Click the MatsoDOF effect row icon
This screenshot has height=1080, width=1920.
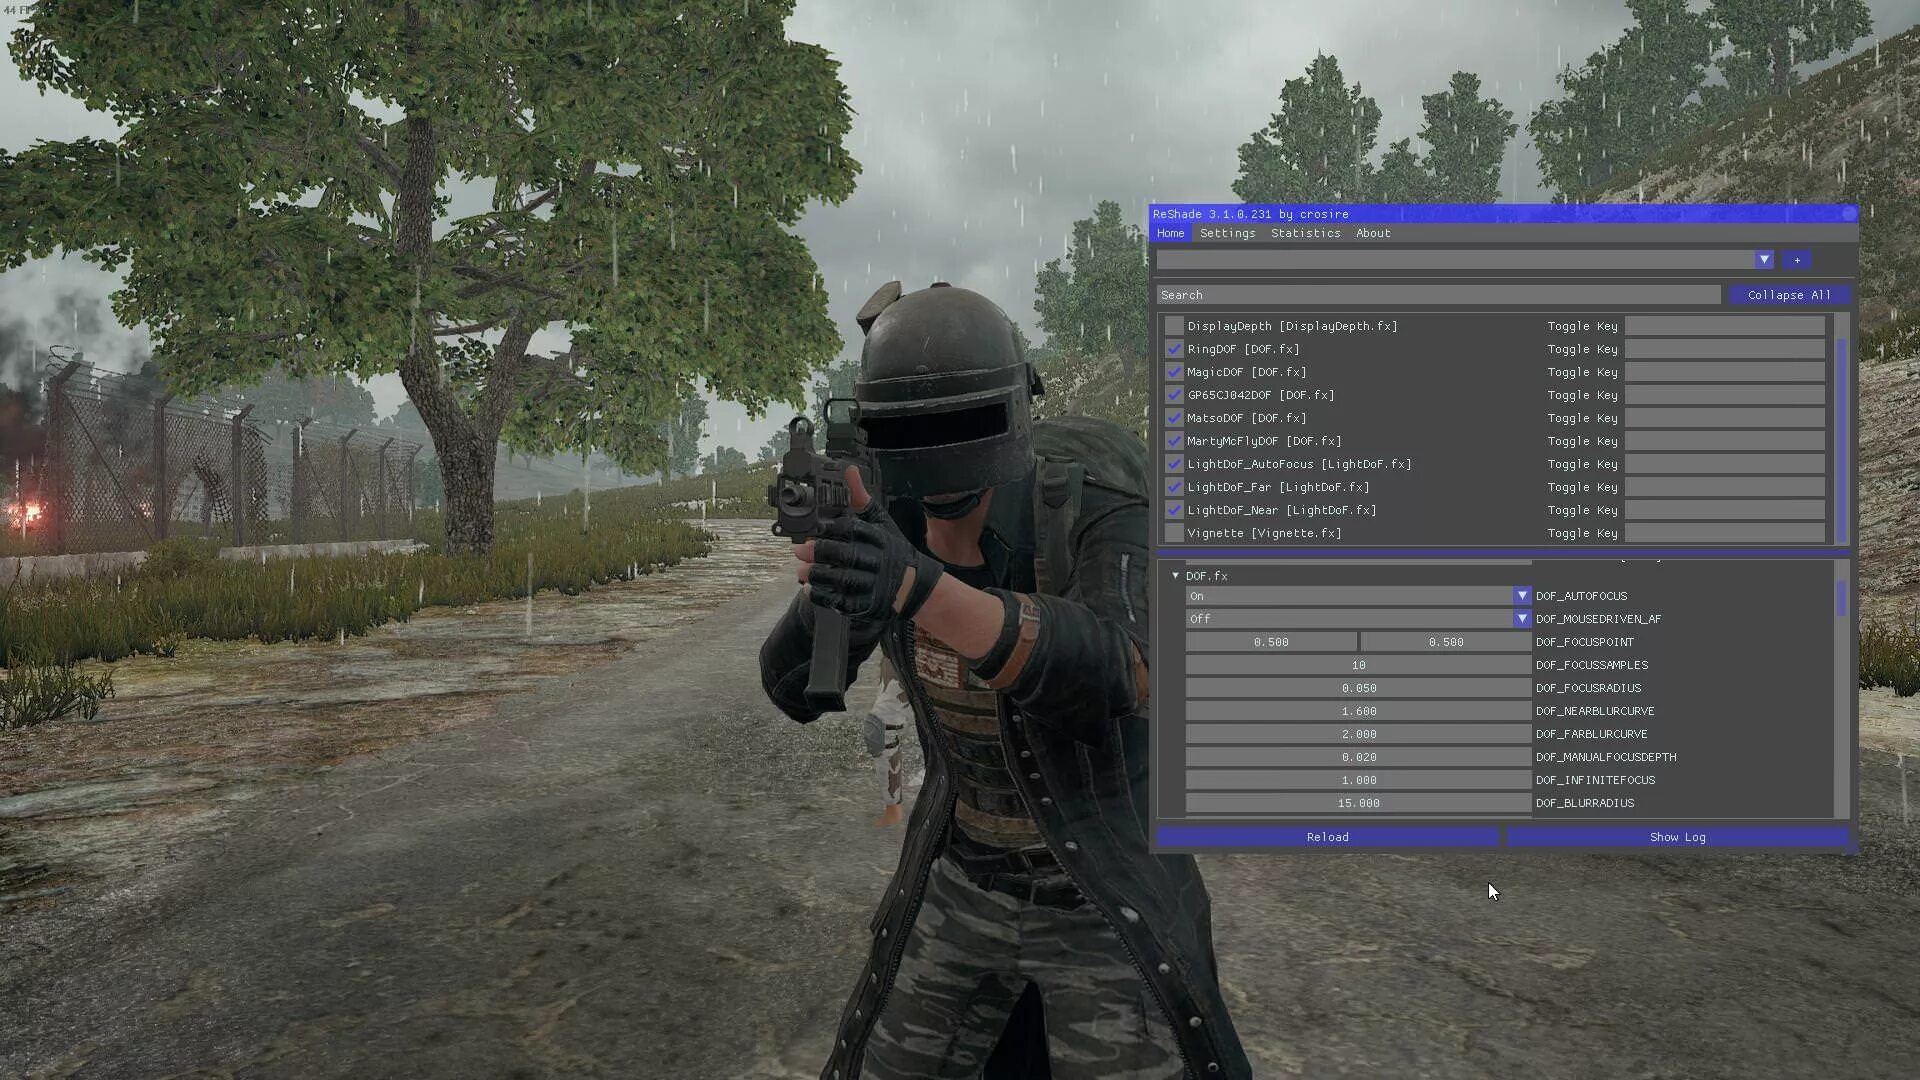pos(1174,418)
